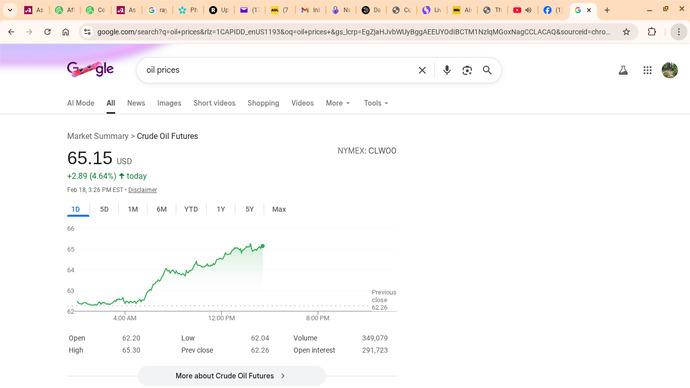
Task: Open Google account profile picture
Action: point(670,70)
